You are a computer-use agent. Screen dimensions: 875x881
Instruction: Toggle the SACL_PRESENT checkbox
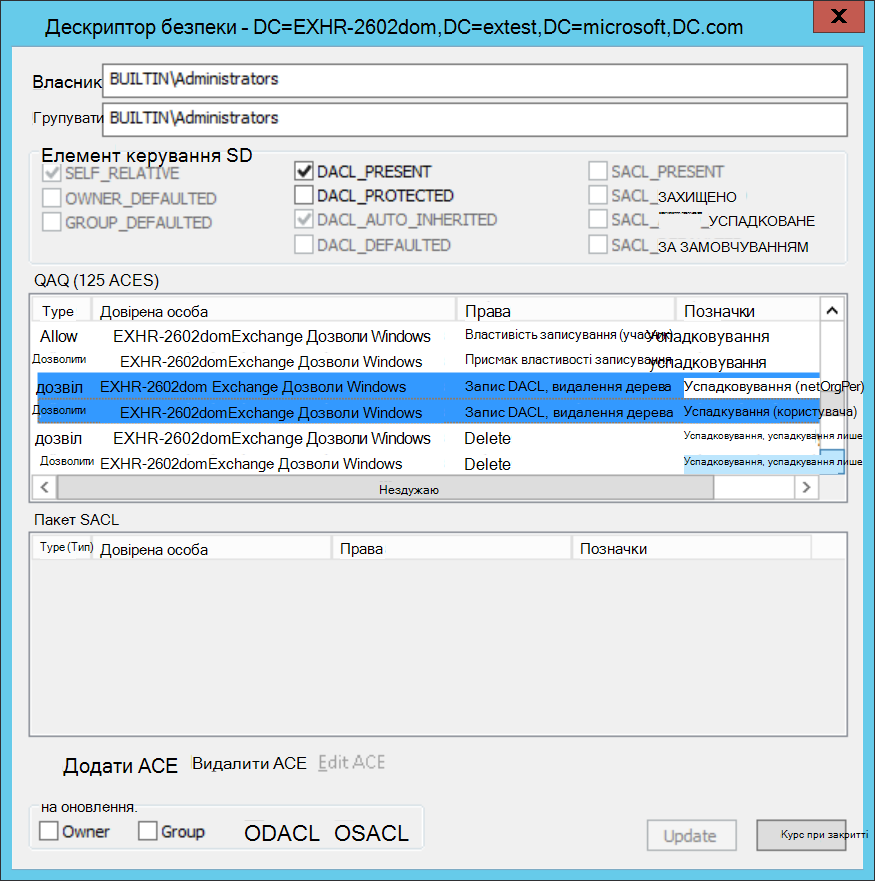coord(598,171)
